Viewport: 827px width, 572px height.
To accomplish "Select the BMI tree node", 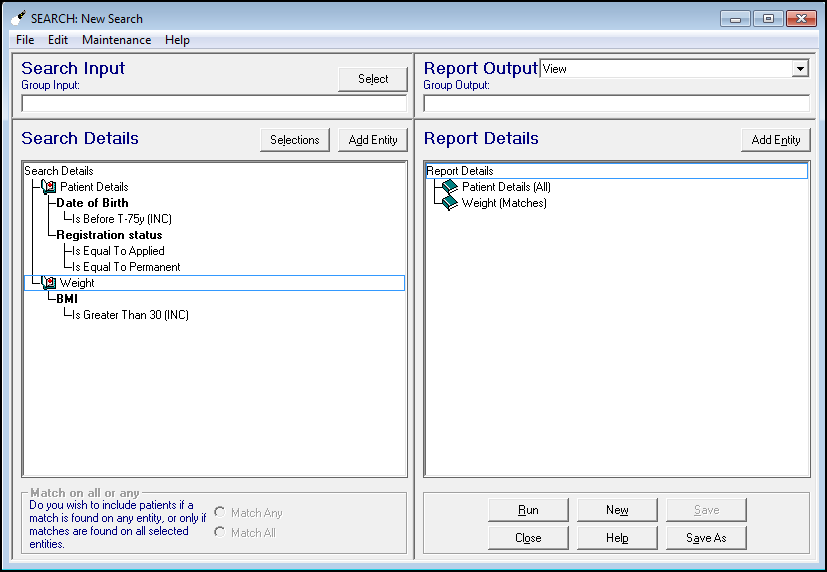I will (x=67, y=299).
